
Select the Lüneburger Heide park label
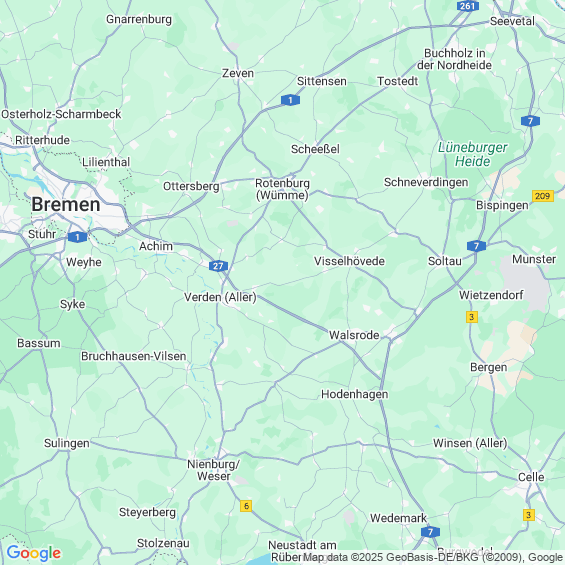coord(472,154)
